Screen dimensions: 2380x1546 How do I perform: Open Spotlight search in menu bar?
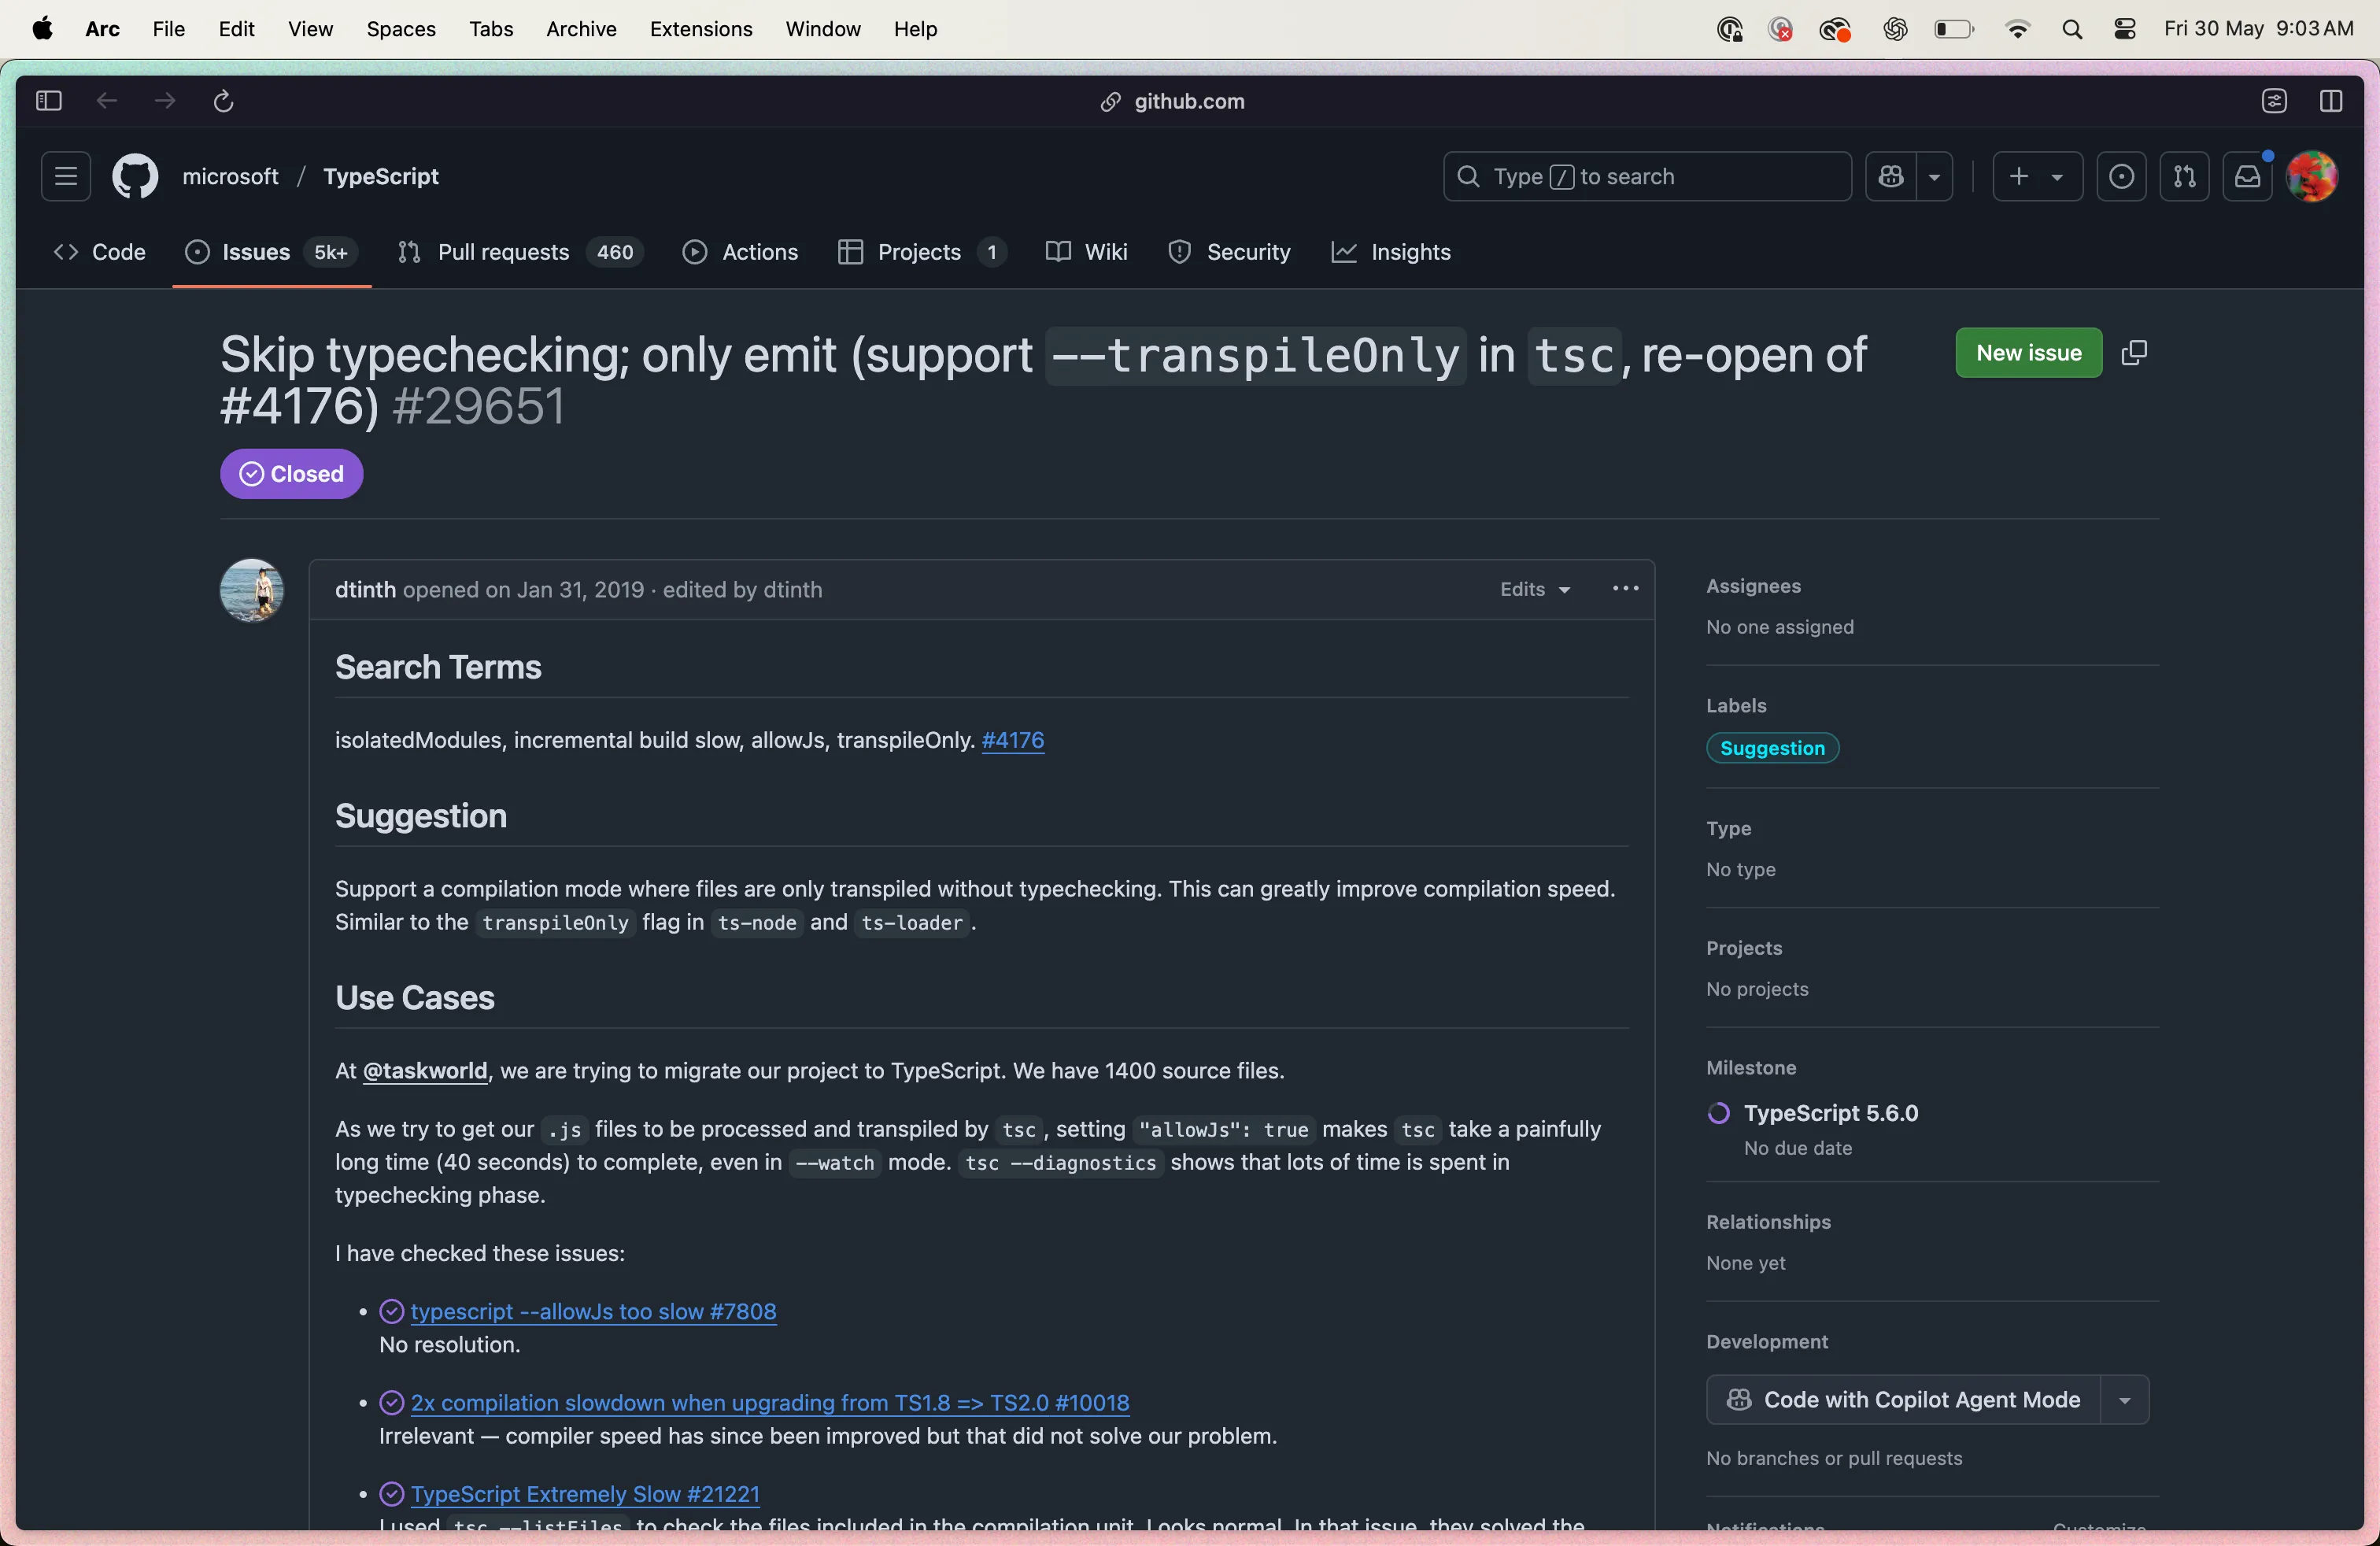2072,29
